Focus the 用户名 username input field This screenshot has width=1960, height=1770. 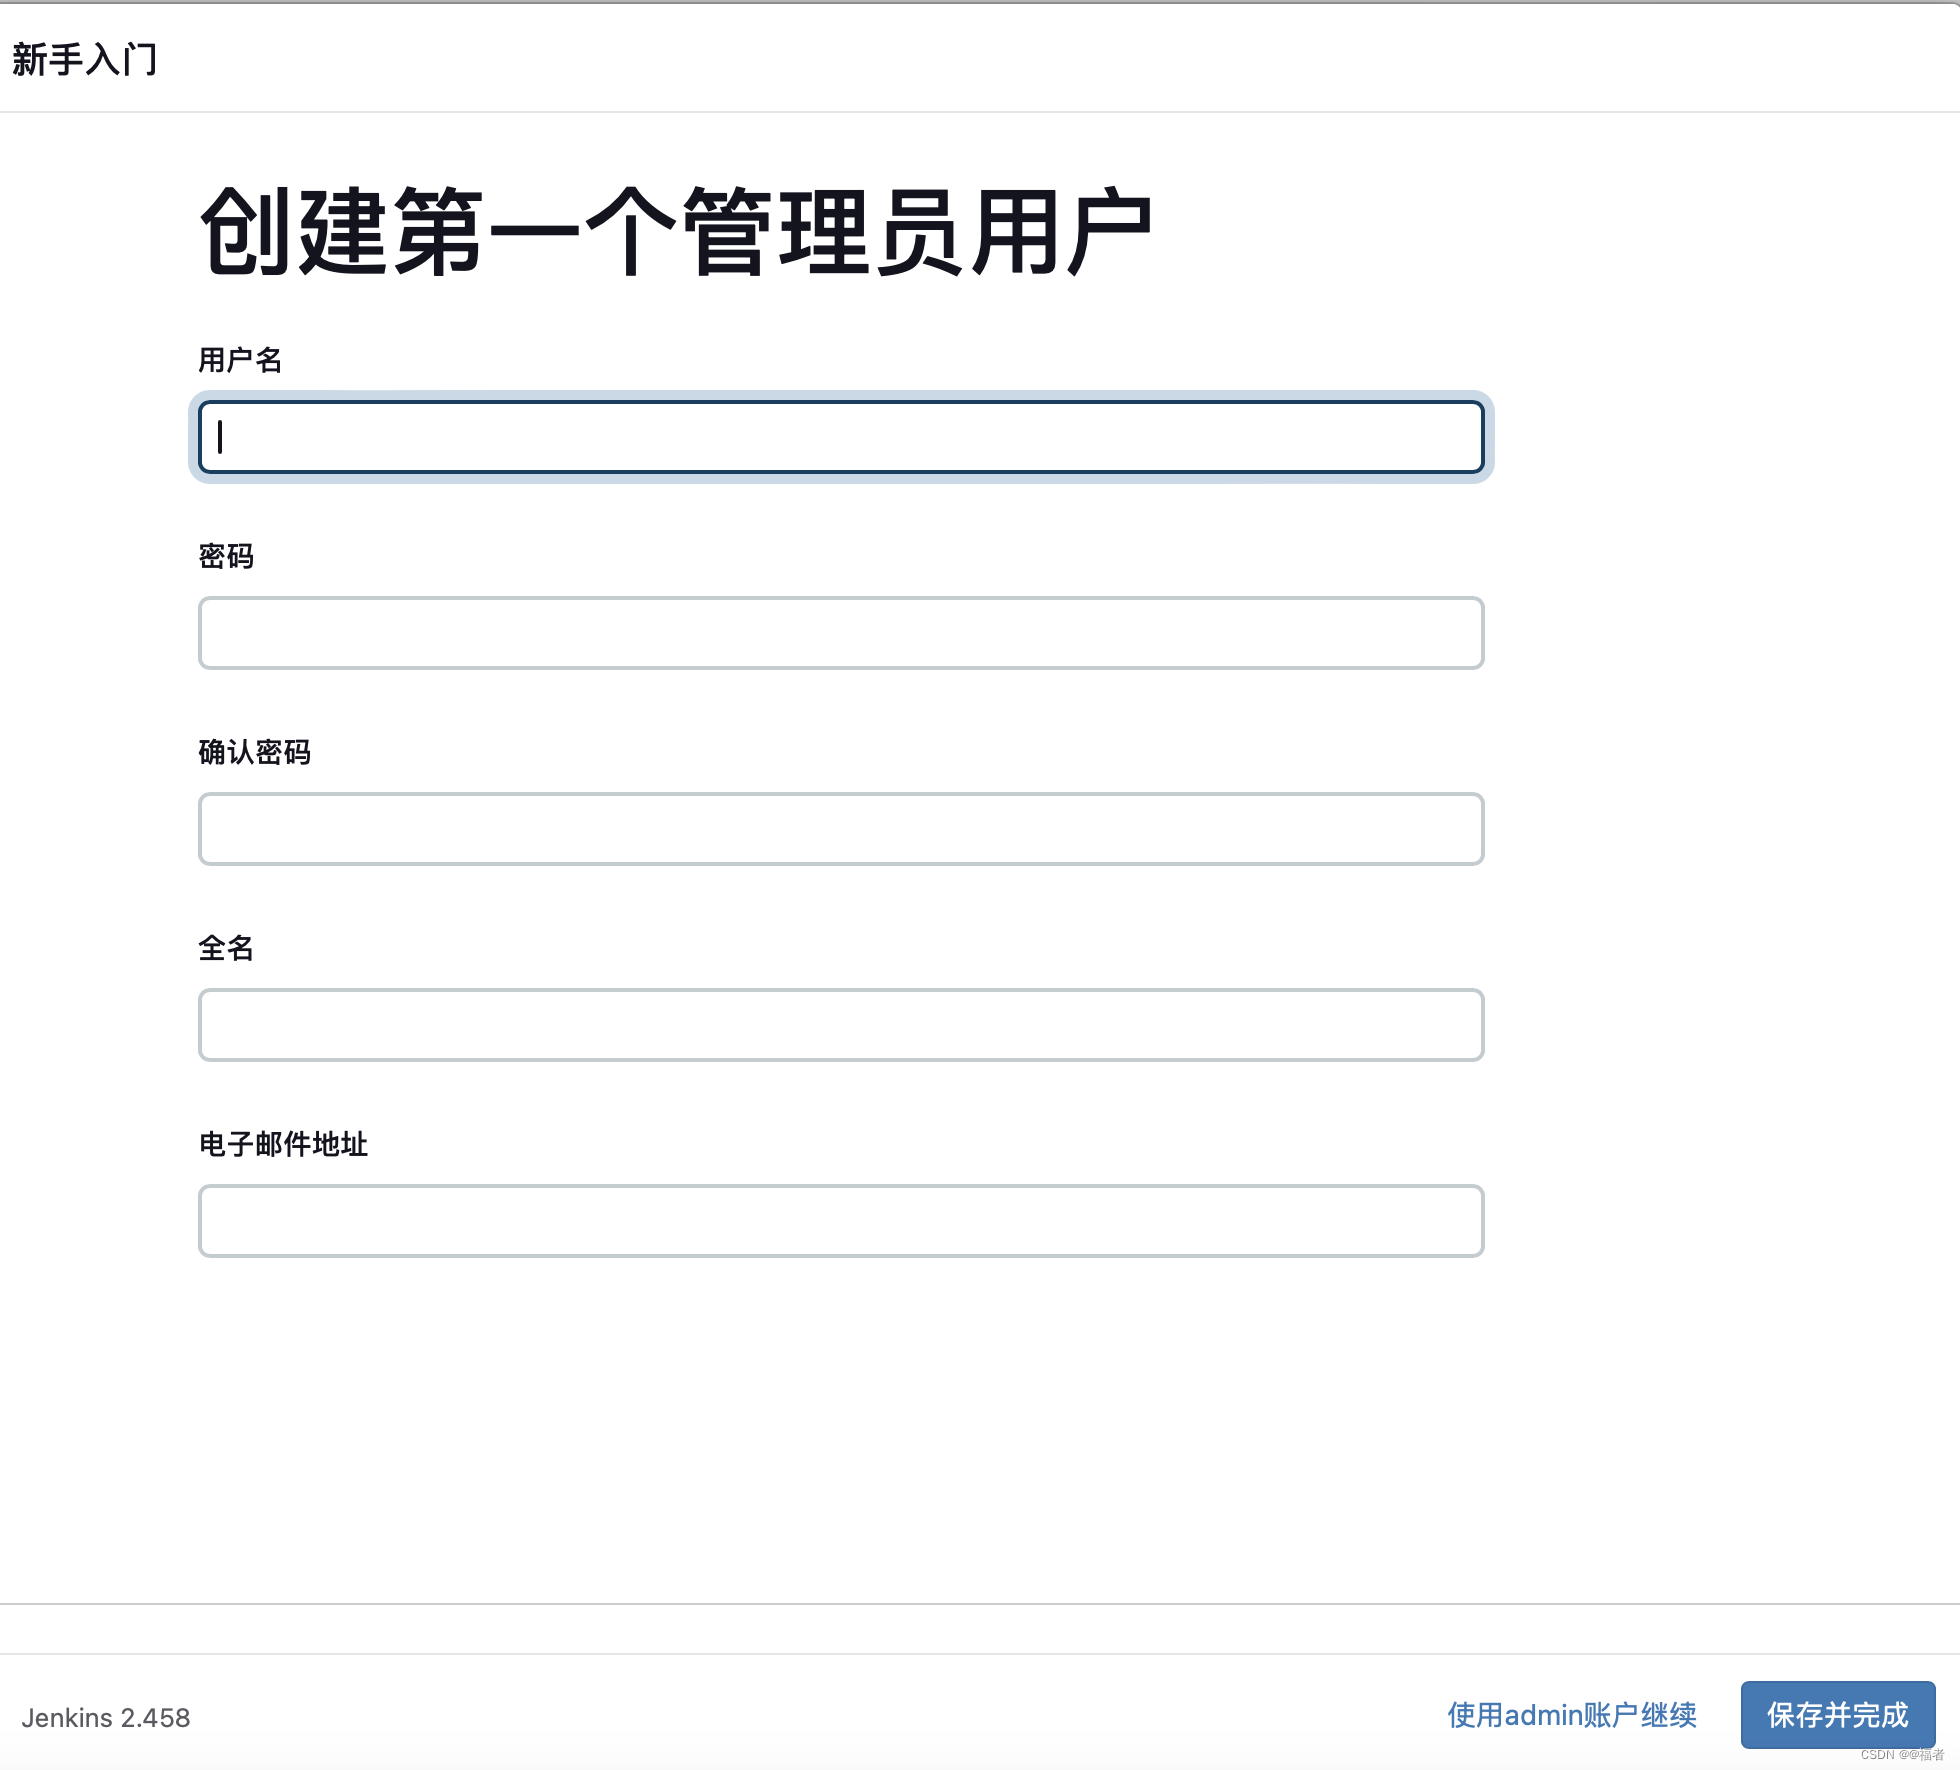(841, 437)
